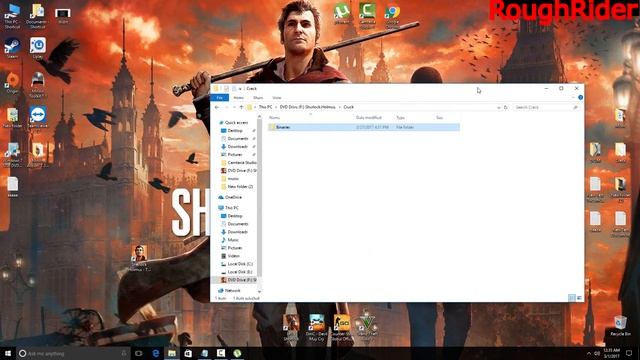This screenshot has width=640, height=360.
Task: Select This PC in navigation pane
Action: point(229,208)
